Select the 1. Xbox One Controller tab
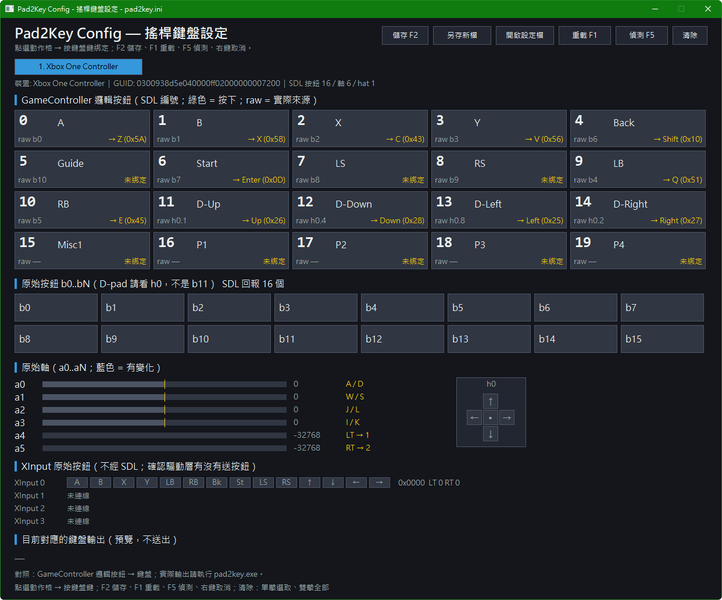 pos(78,67)
